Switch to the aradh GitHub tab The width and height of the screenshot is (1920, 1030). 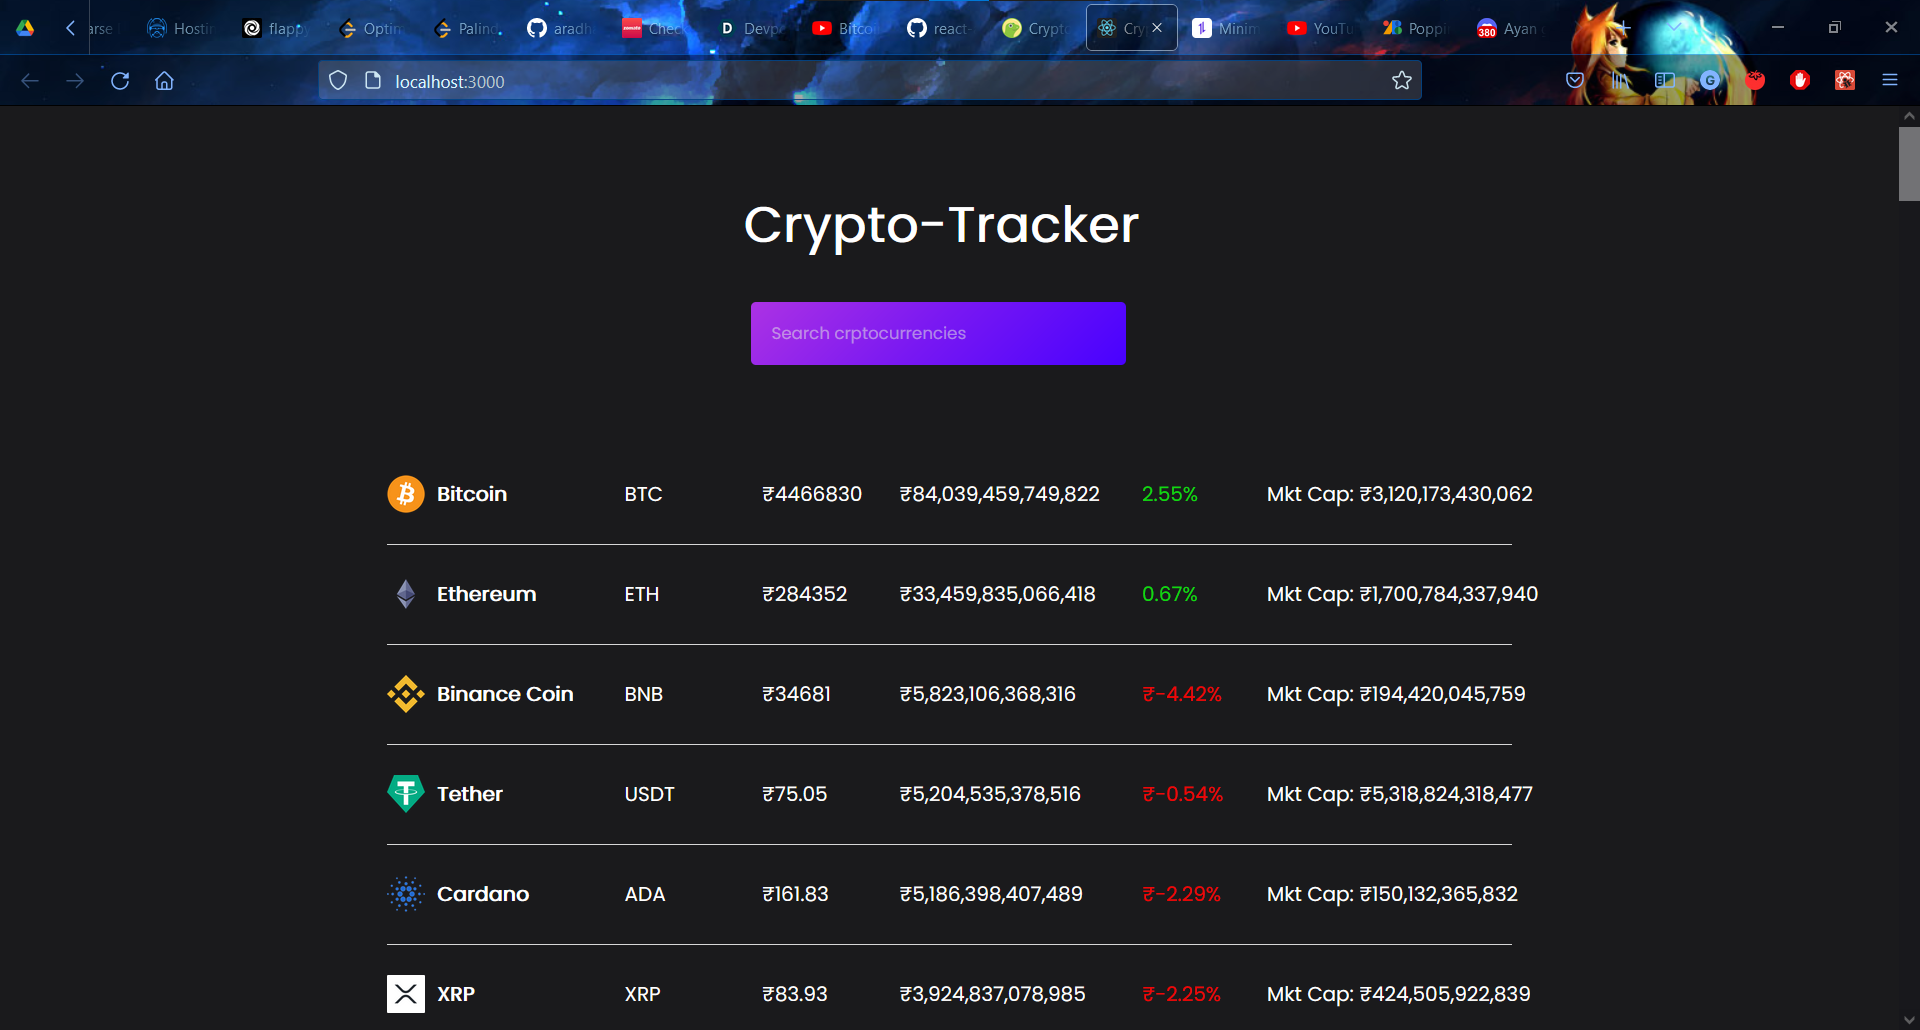click(562, 28)
